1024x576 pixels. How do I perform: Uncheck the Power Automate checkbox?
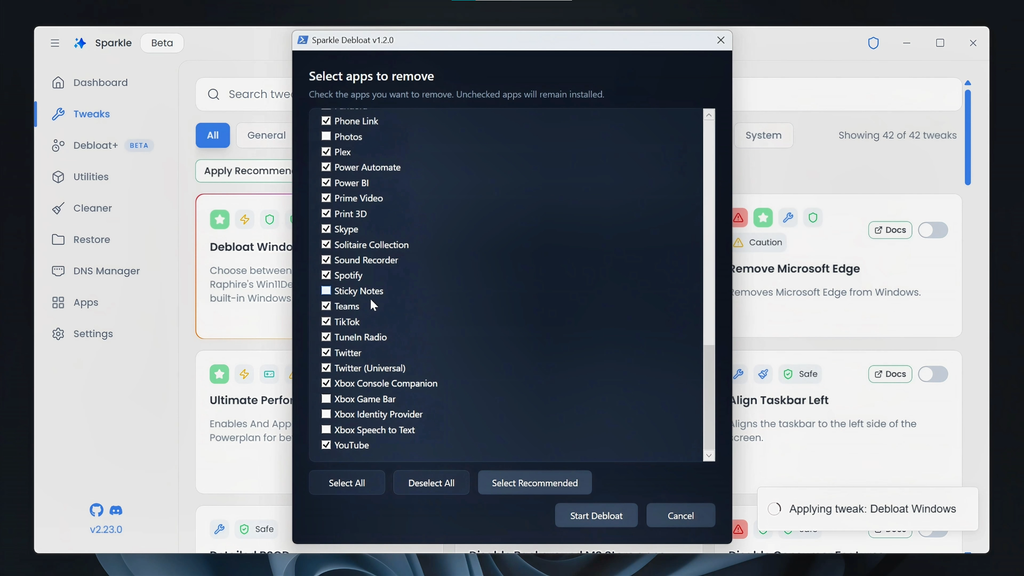(x=326, y=167)
